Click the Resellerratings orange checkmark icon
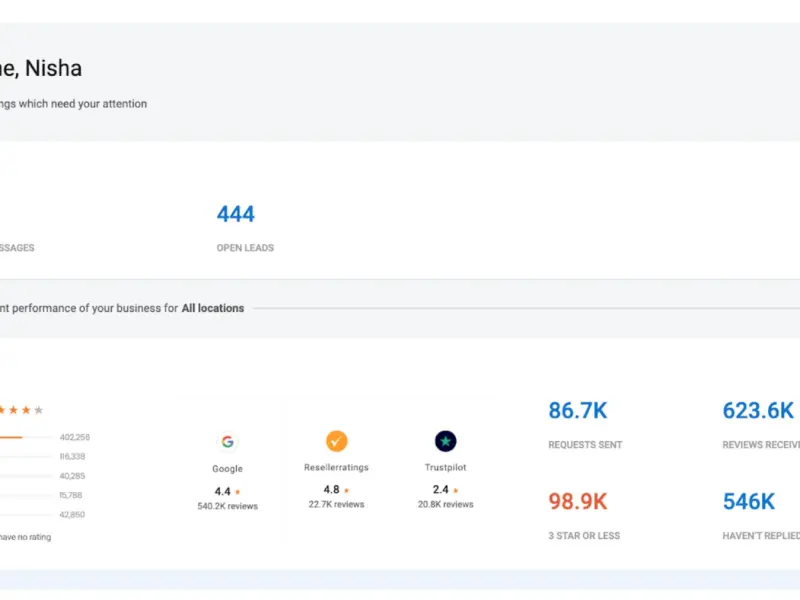 (337, 441)
